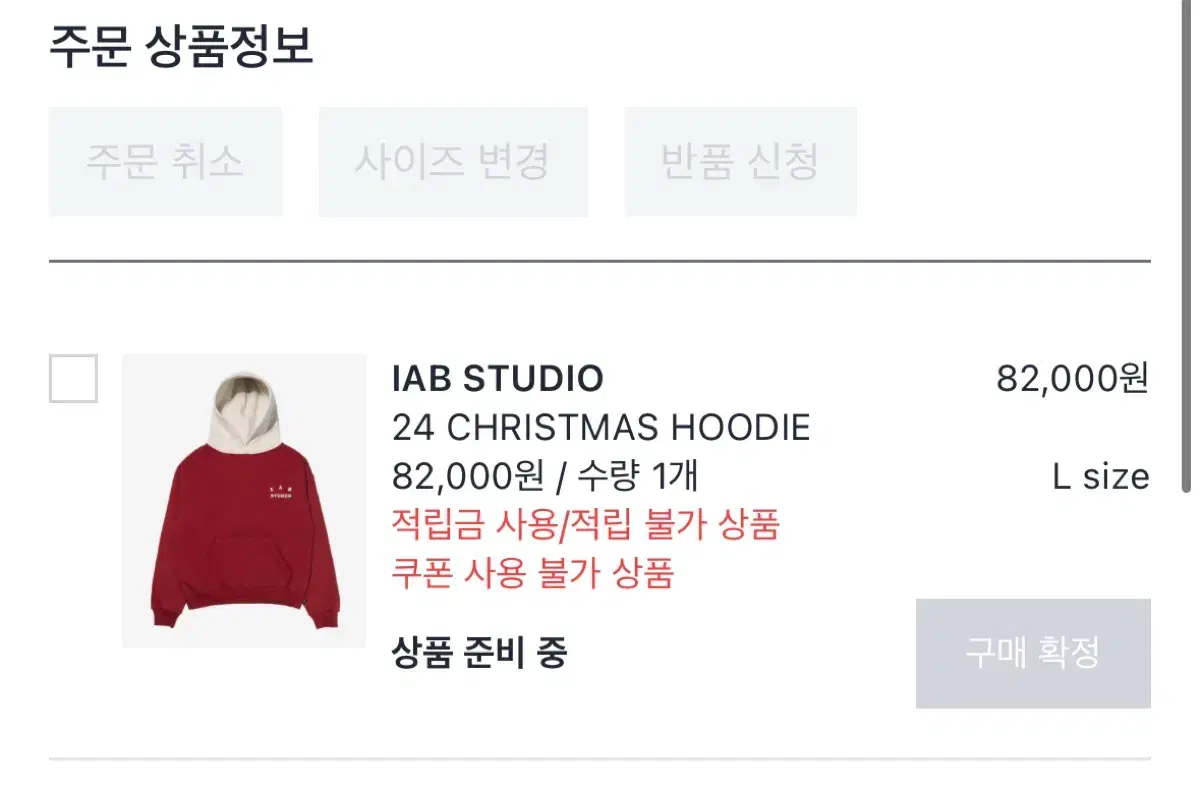This screenshot has width=1200, height=790.
Task: Click the 82,000원 price on the right
Action: [1073, 379]
